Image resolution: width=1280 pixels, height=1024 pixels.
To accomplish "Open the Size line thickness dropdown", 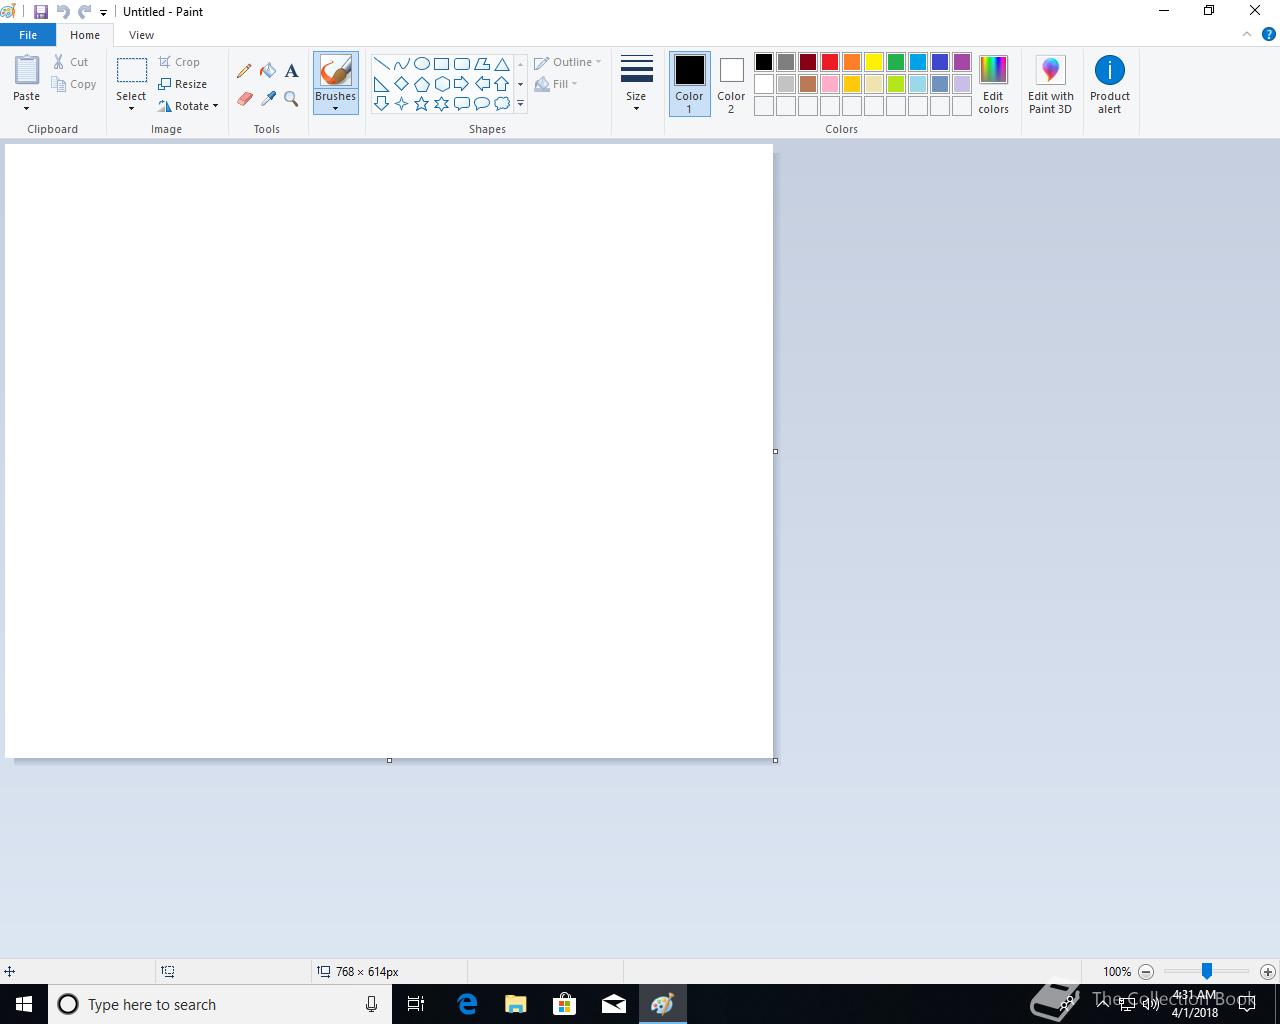I will 636,84.
